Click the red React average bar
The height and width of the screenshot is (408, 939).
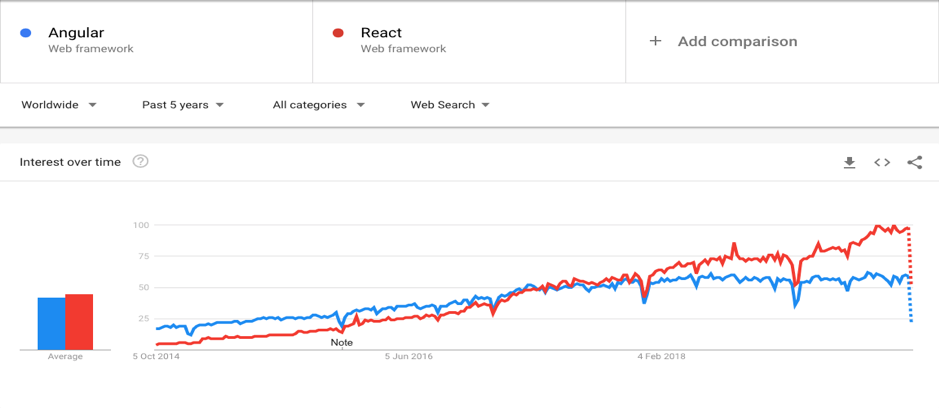[79, 322]
